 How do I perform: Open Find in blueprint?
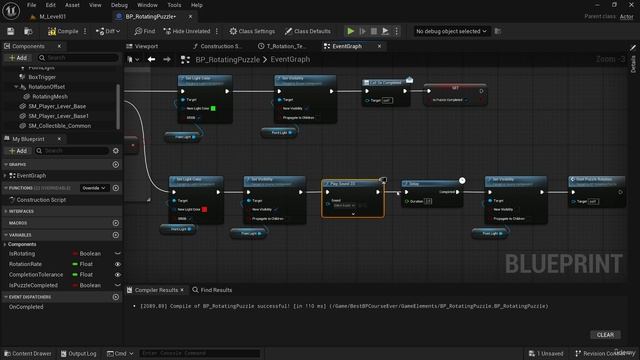145,31
